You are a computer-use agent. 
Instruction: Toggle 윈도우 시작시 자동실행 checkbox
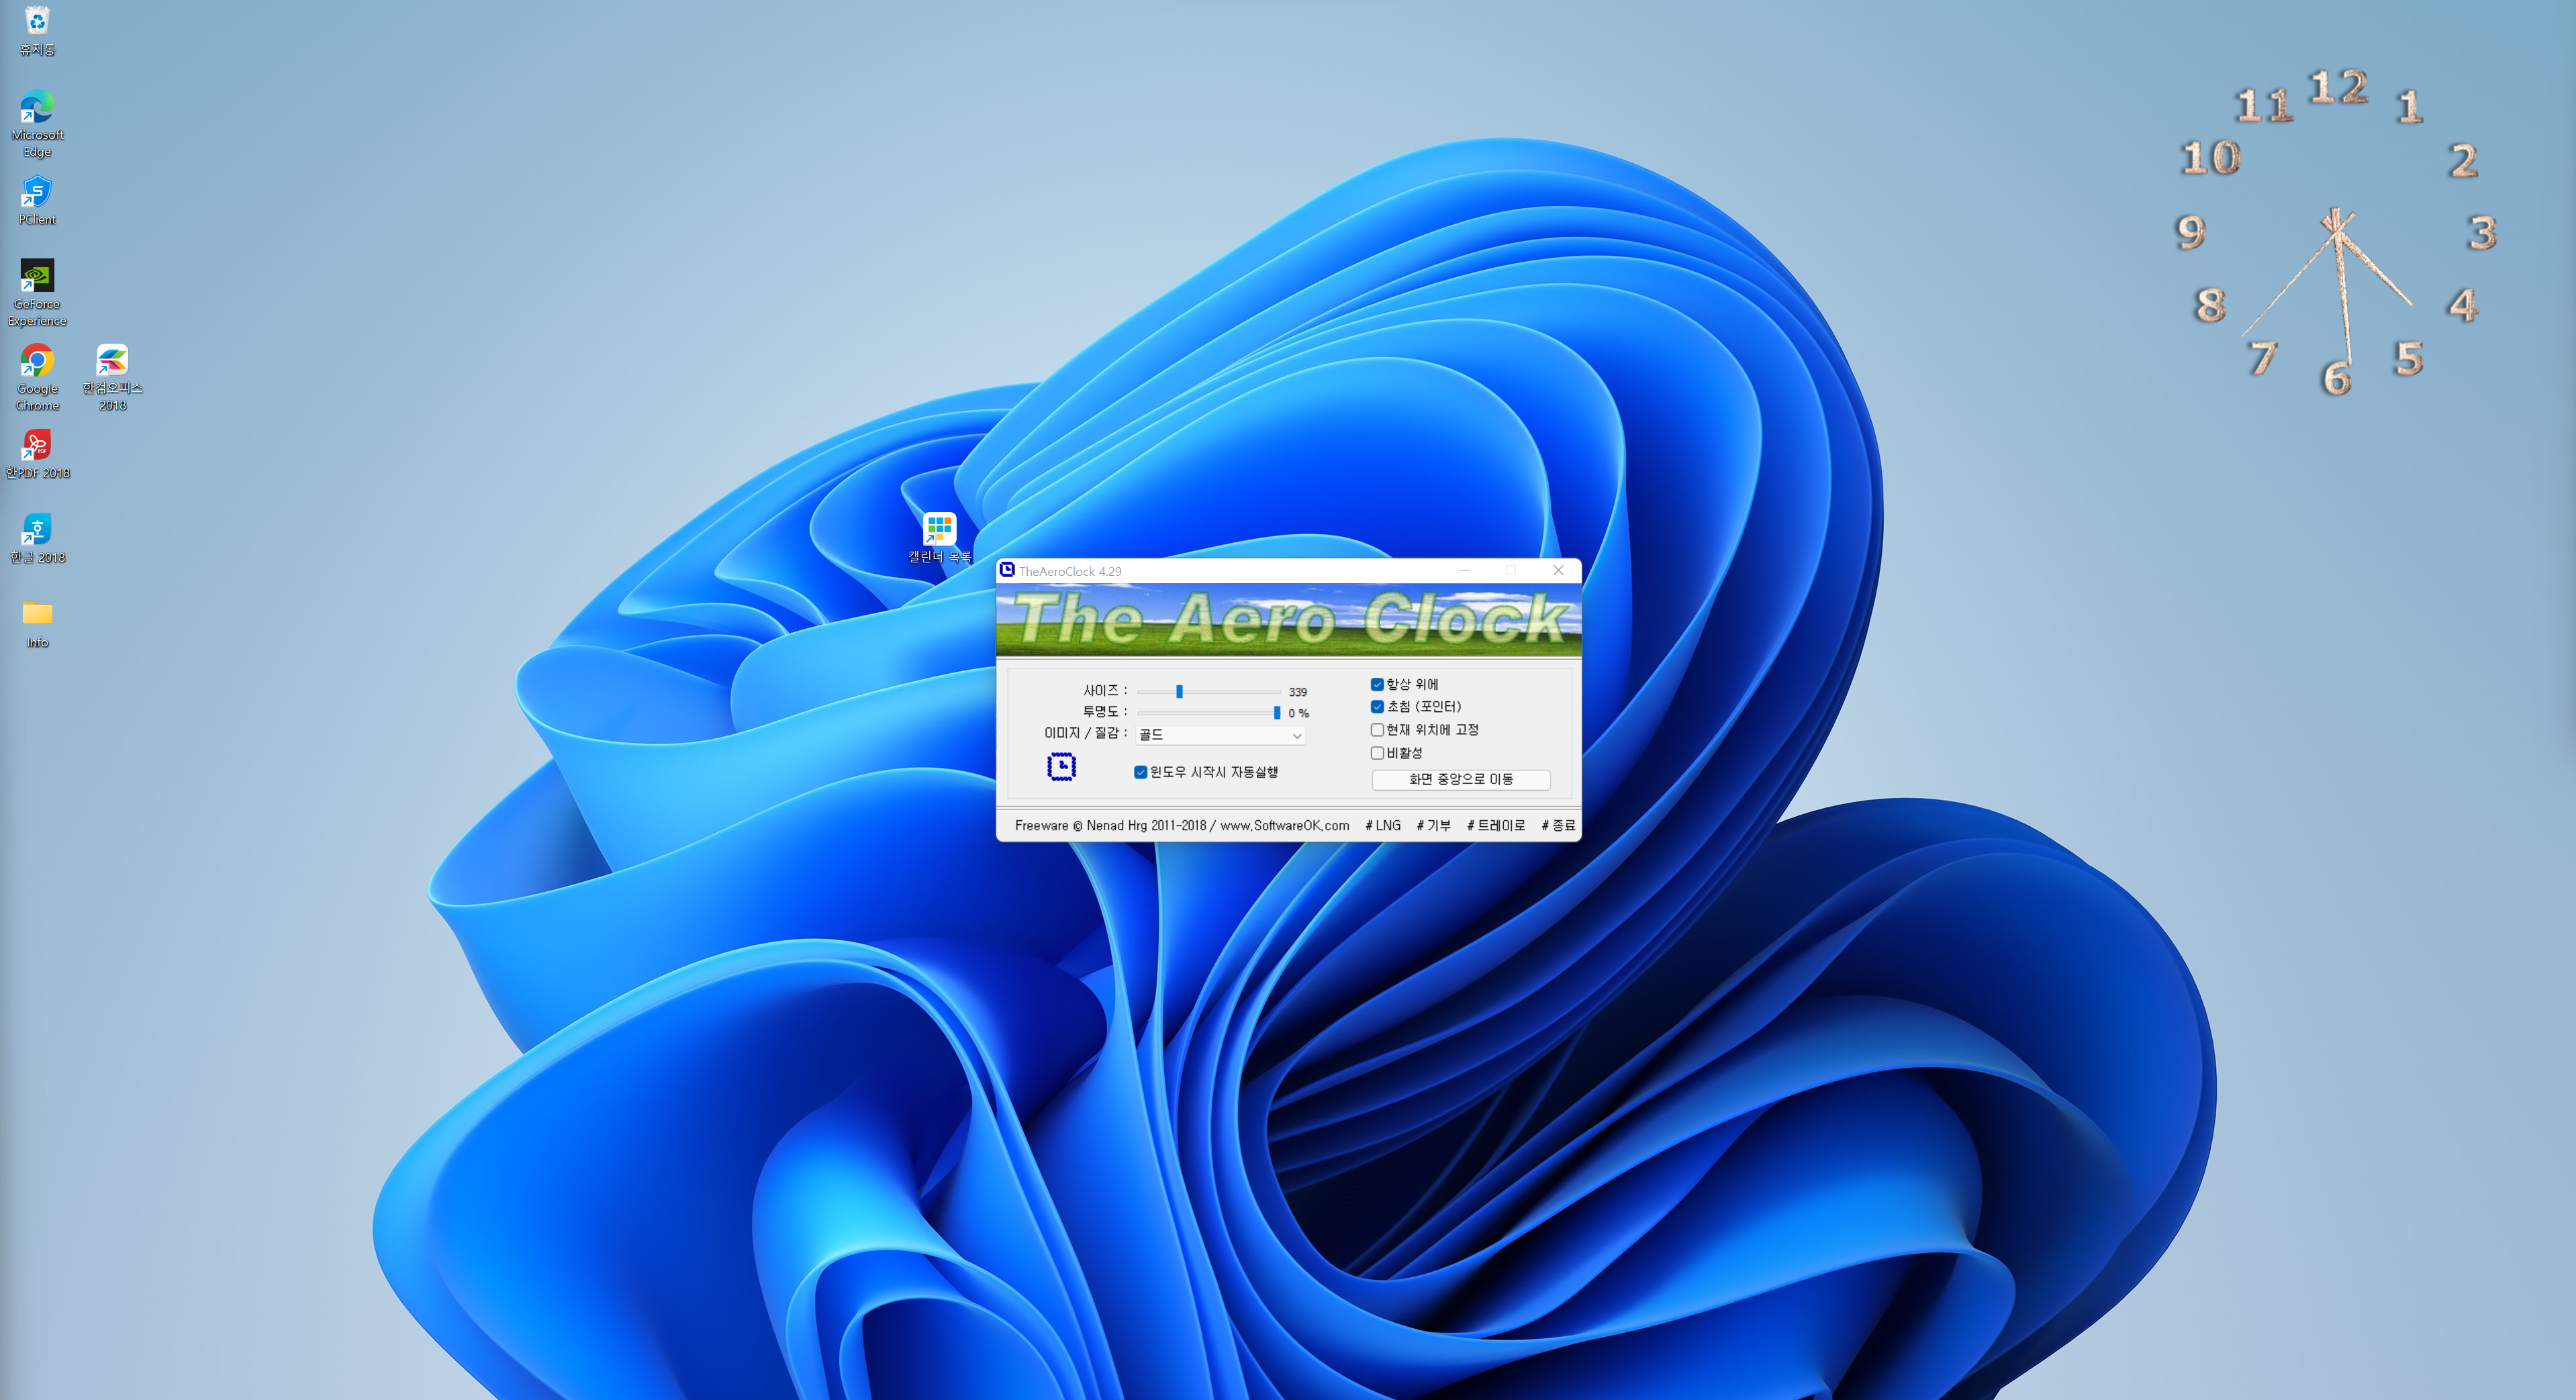(x=1140, y=772)
